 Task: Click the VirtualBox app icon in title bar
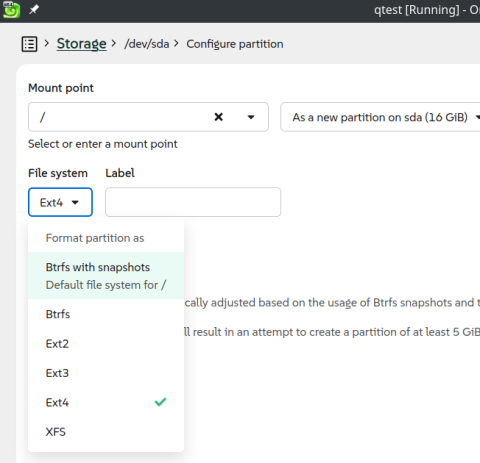[x=11, y=10]
